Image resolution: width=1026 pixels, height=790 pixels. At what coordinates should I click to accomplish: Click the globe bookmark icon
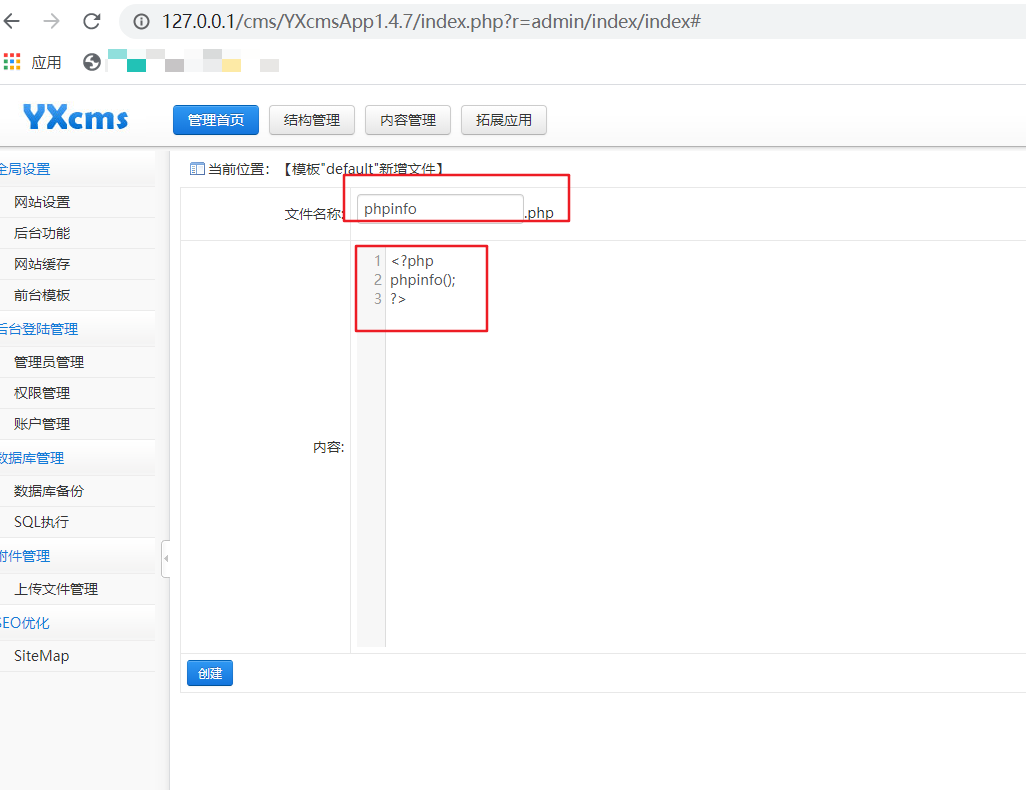[x=92, y=62]
